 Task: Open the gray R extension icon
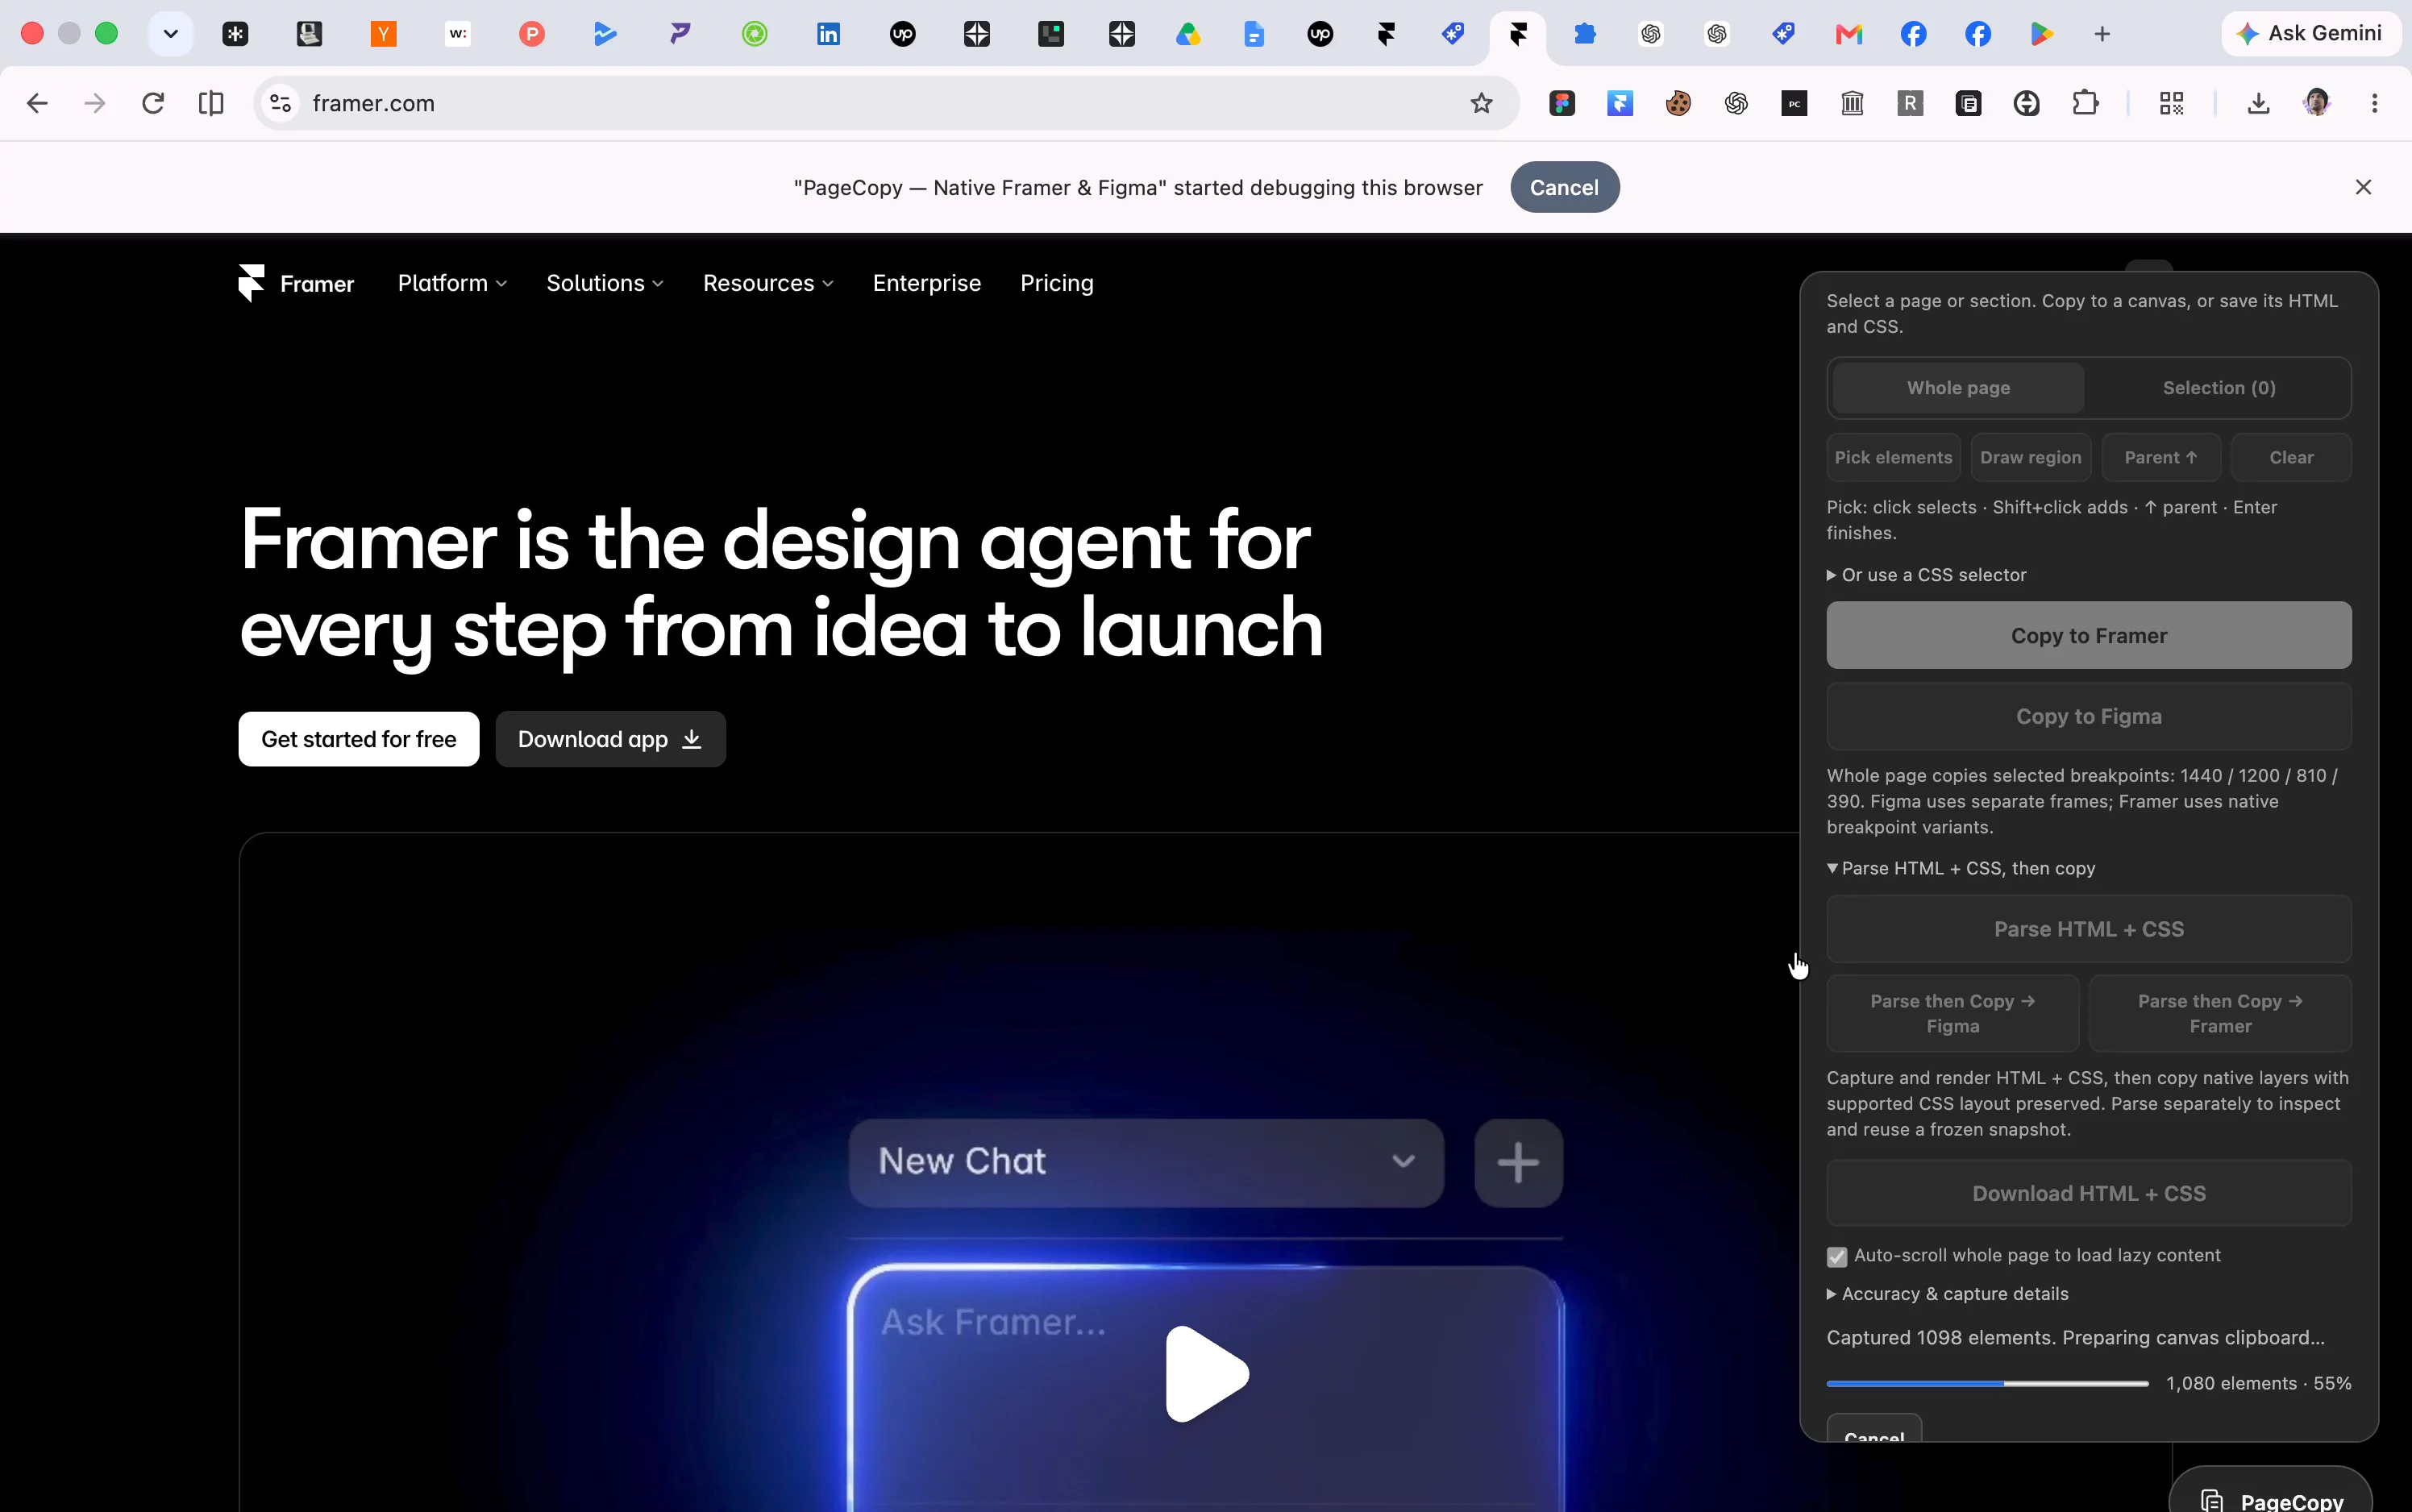pyautogui.click(x=1910, y=103)
